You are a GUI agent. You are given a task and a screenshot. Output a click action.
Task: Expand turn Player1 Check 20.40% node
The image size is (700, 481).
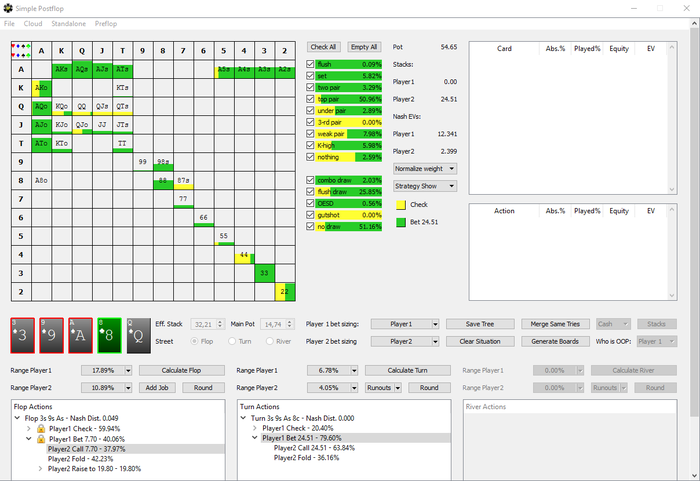click(255, 428)
